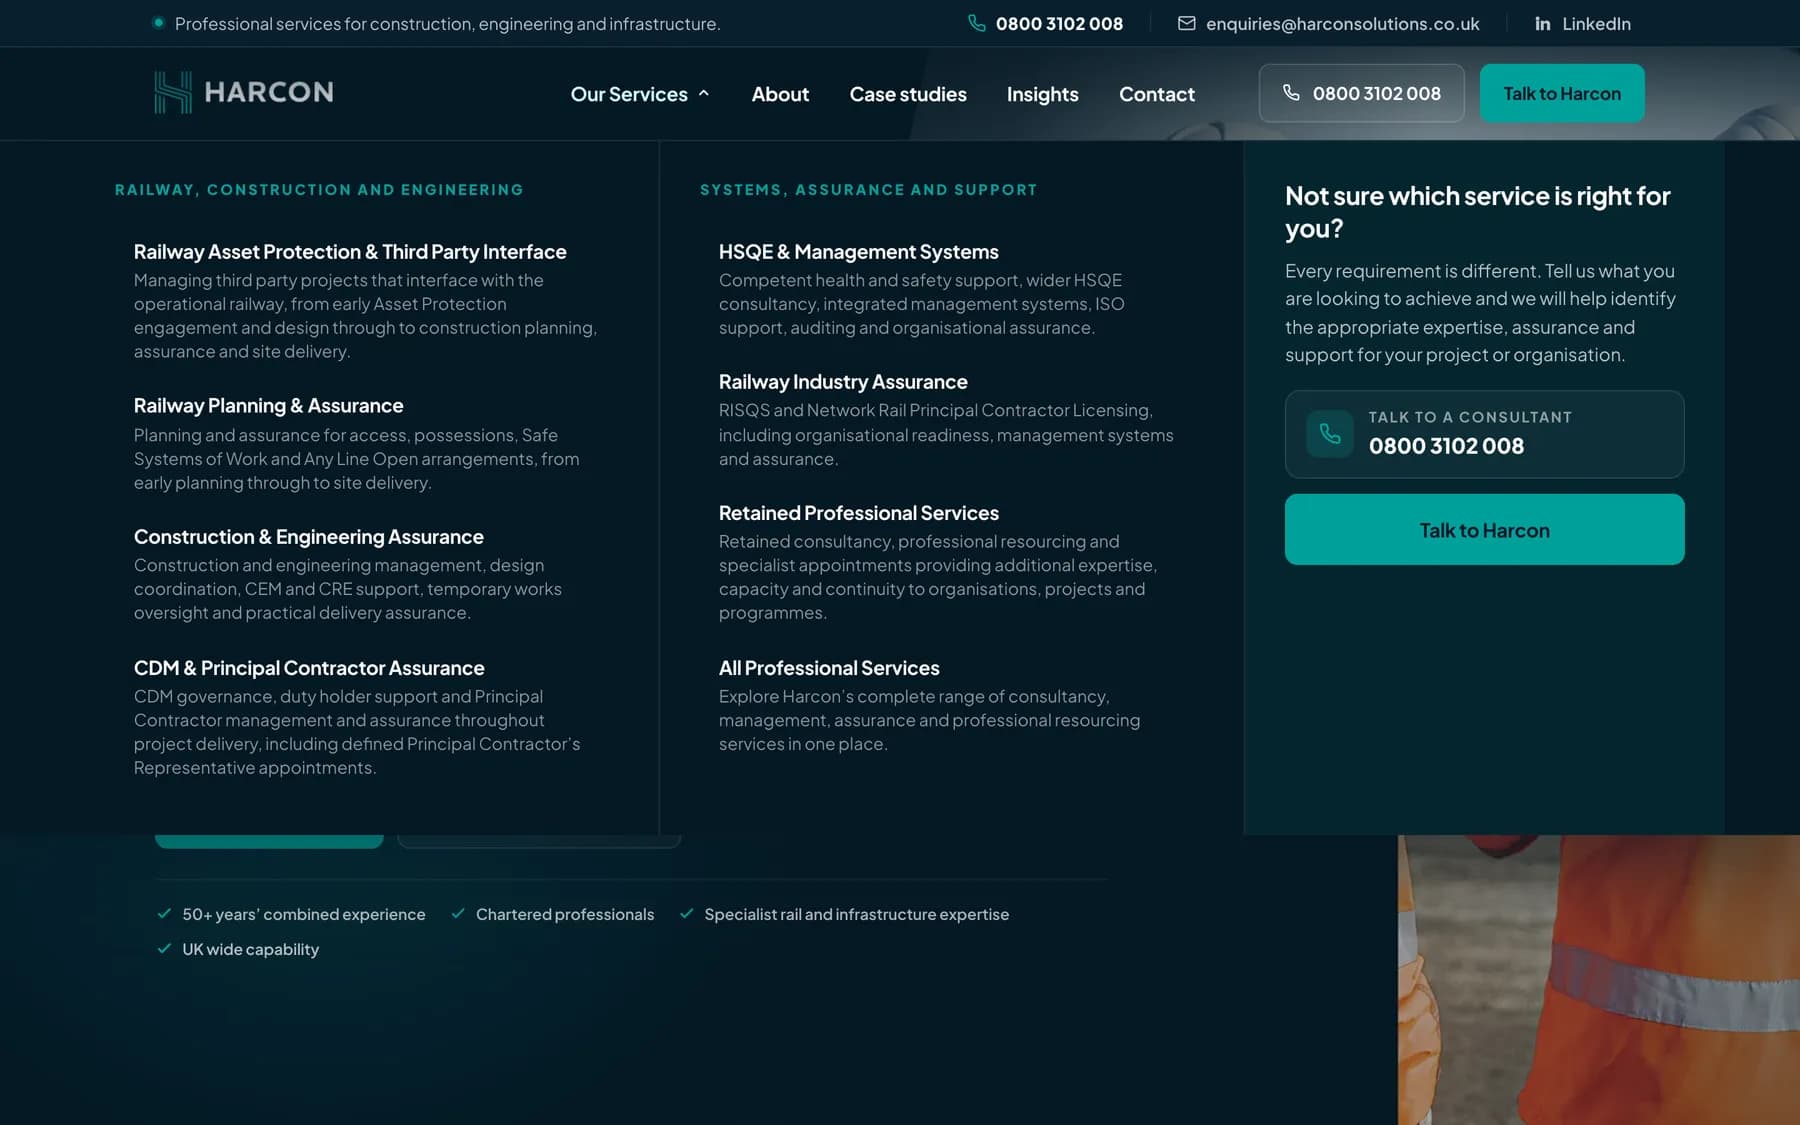Click checkmark beside UK wide capability
Viewport: 1800px width, 1125px height.
coord(164,948)
